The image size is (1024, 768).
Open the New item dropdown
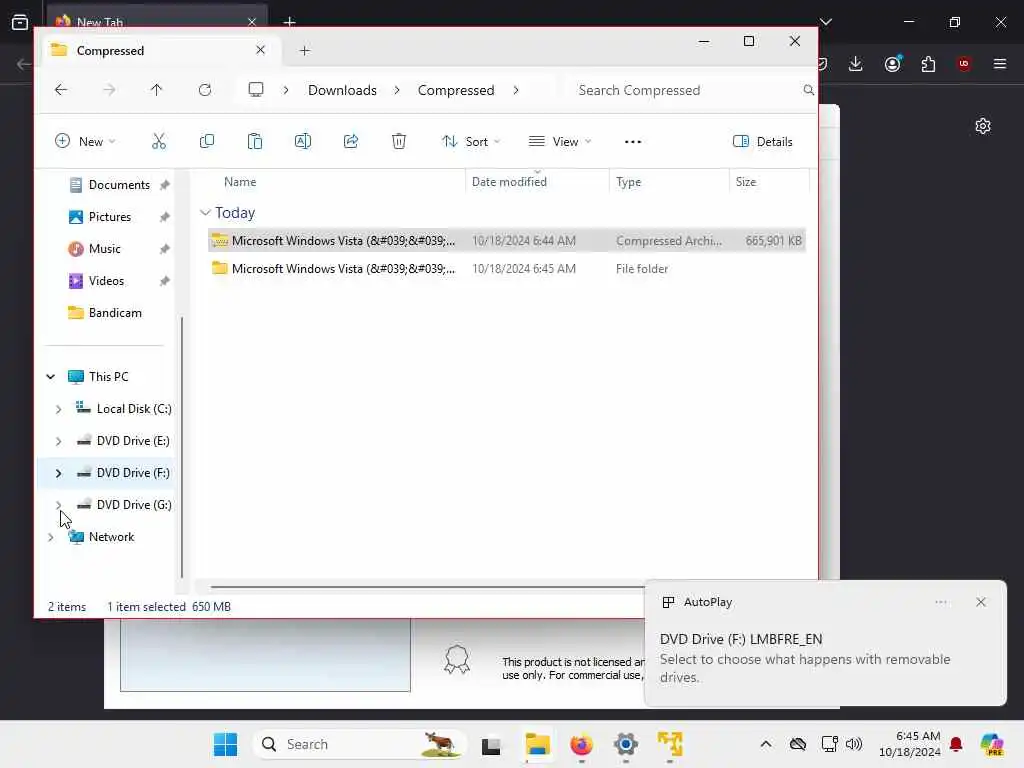[85, 141]
